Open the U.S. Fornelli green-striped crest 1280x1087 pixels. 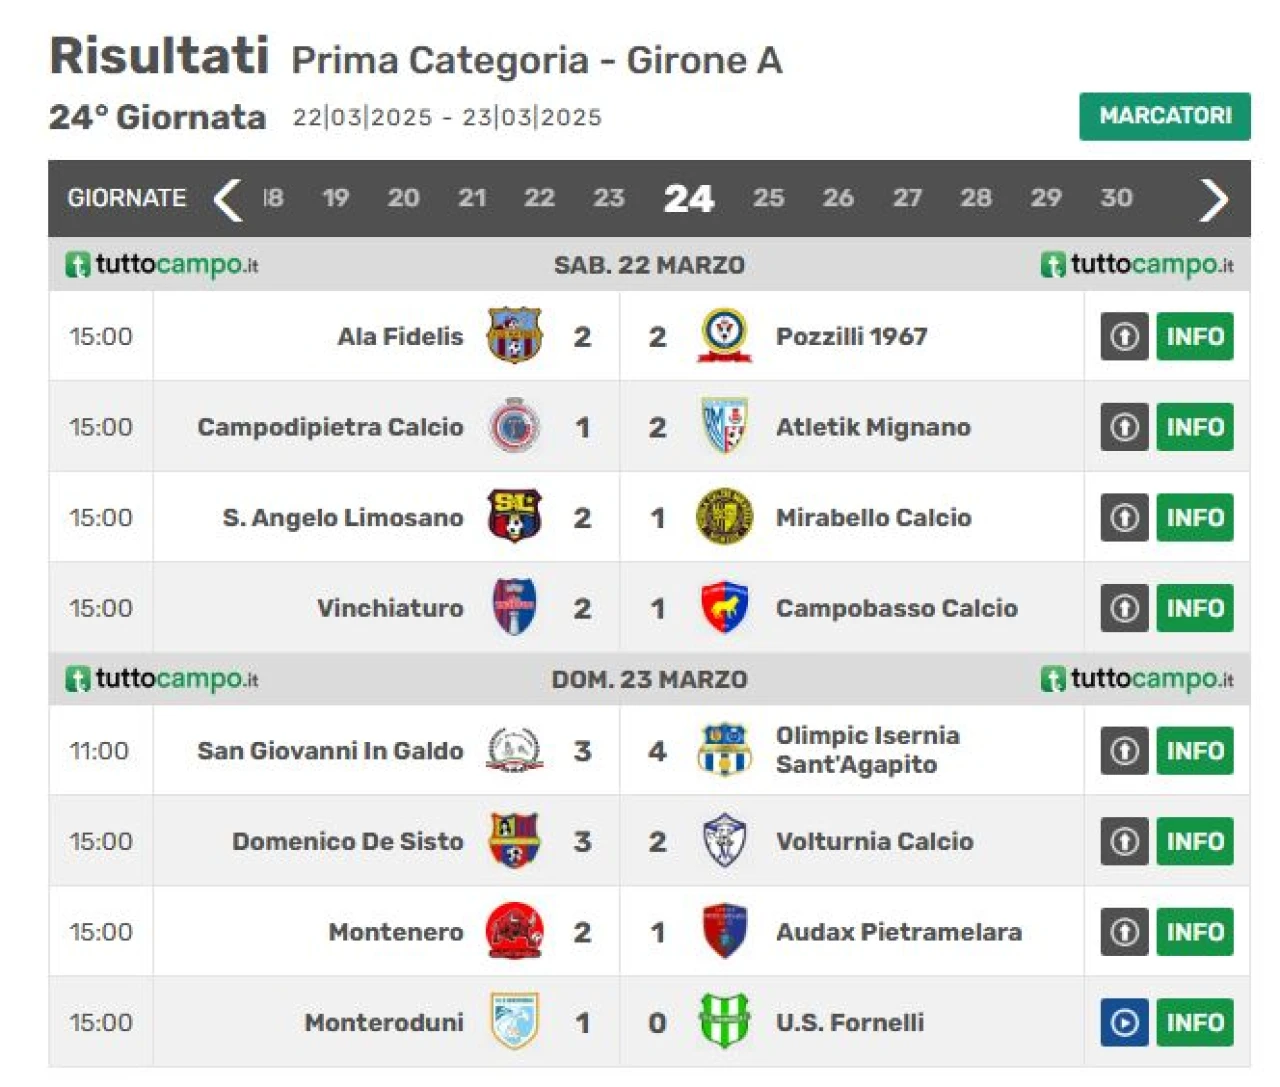coord(724,1022)
